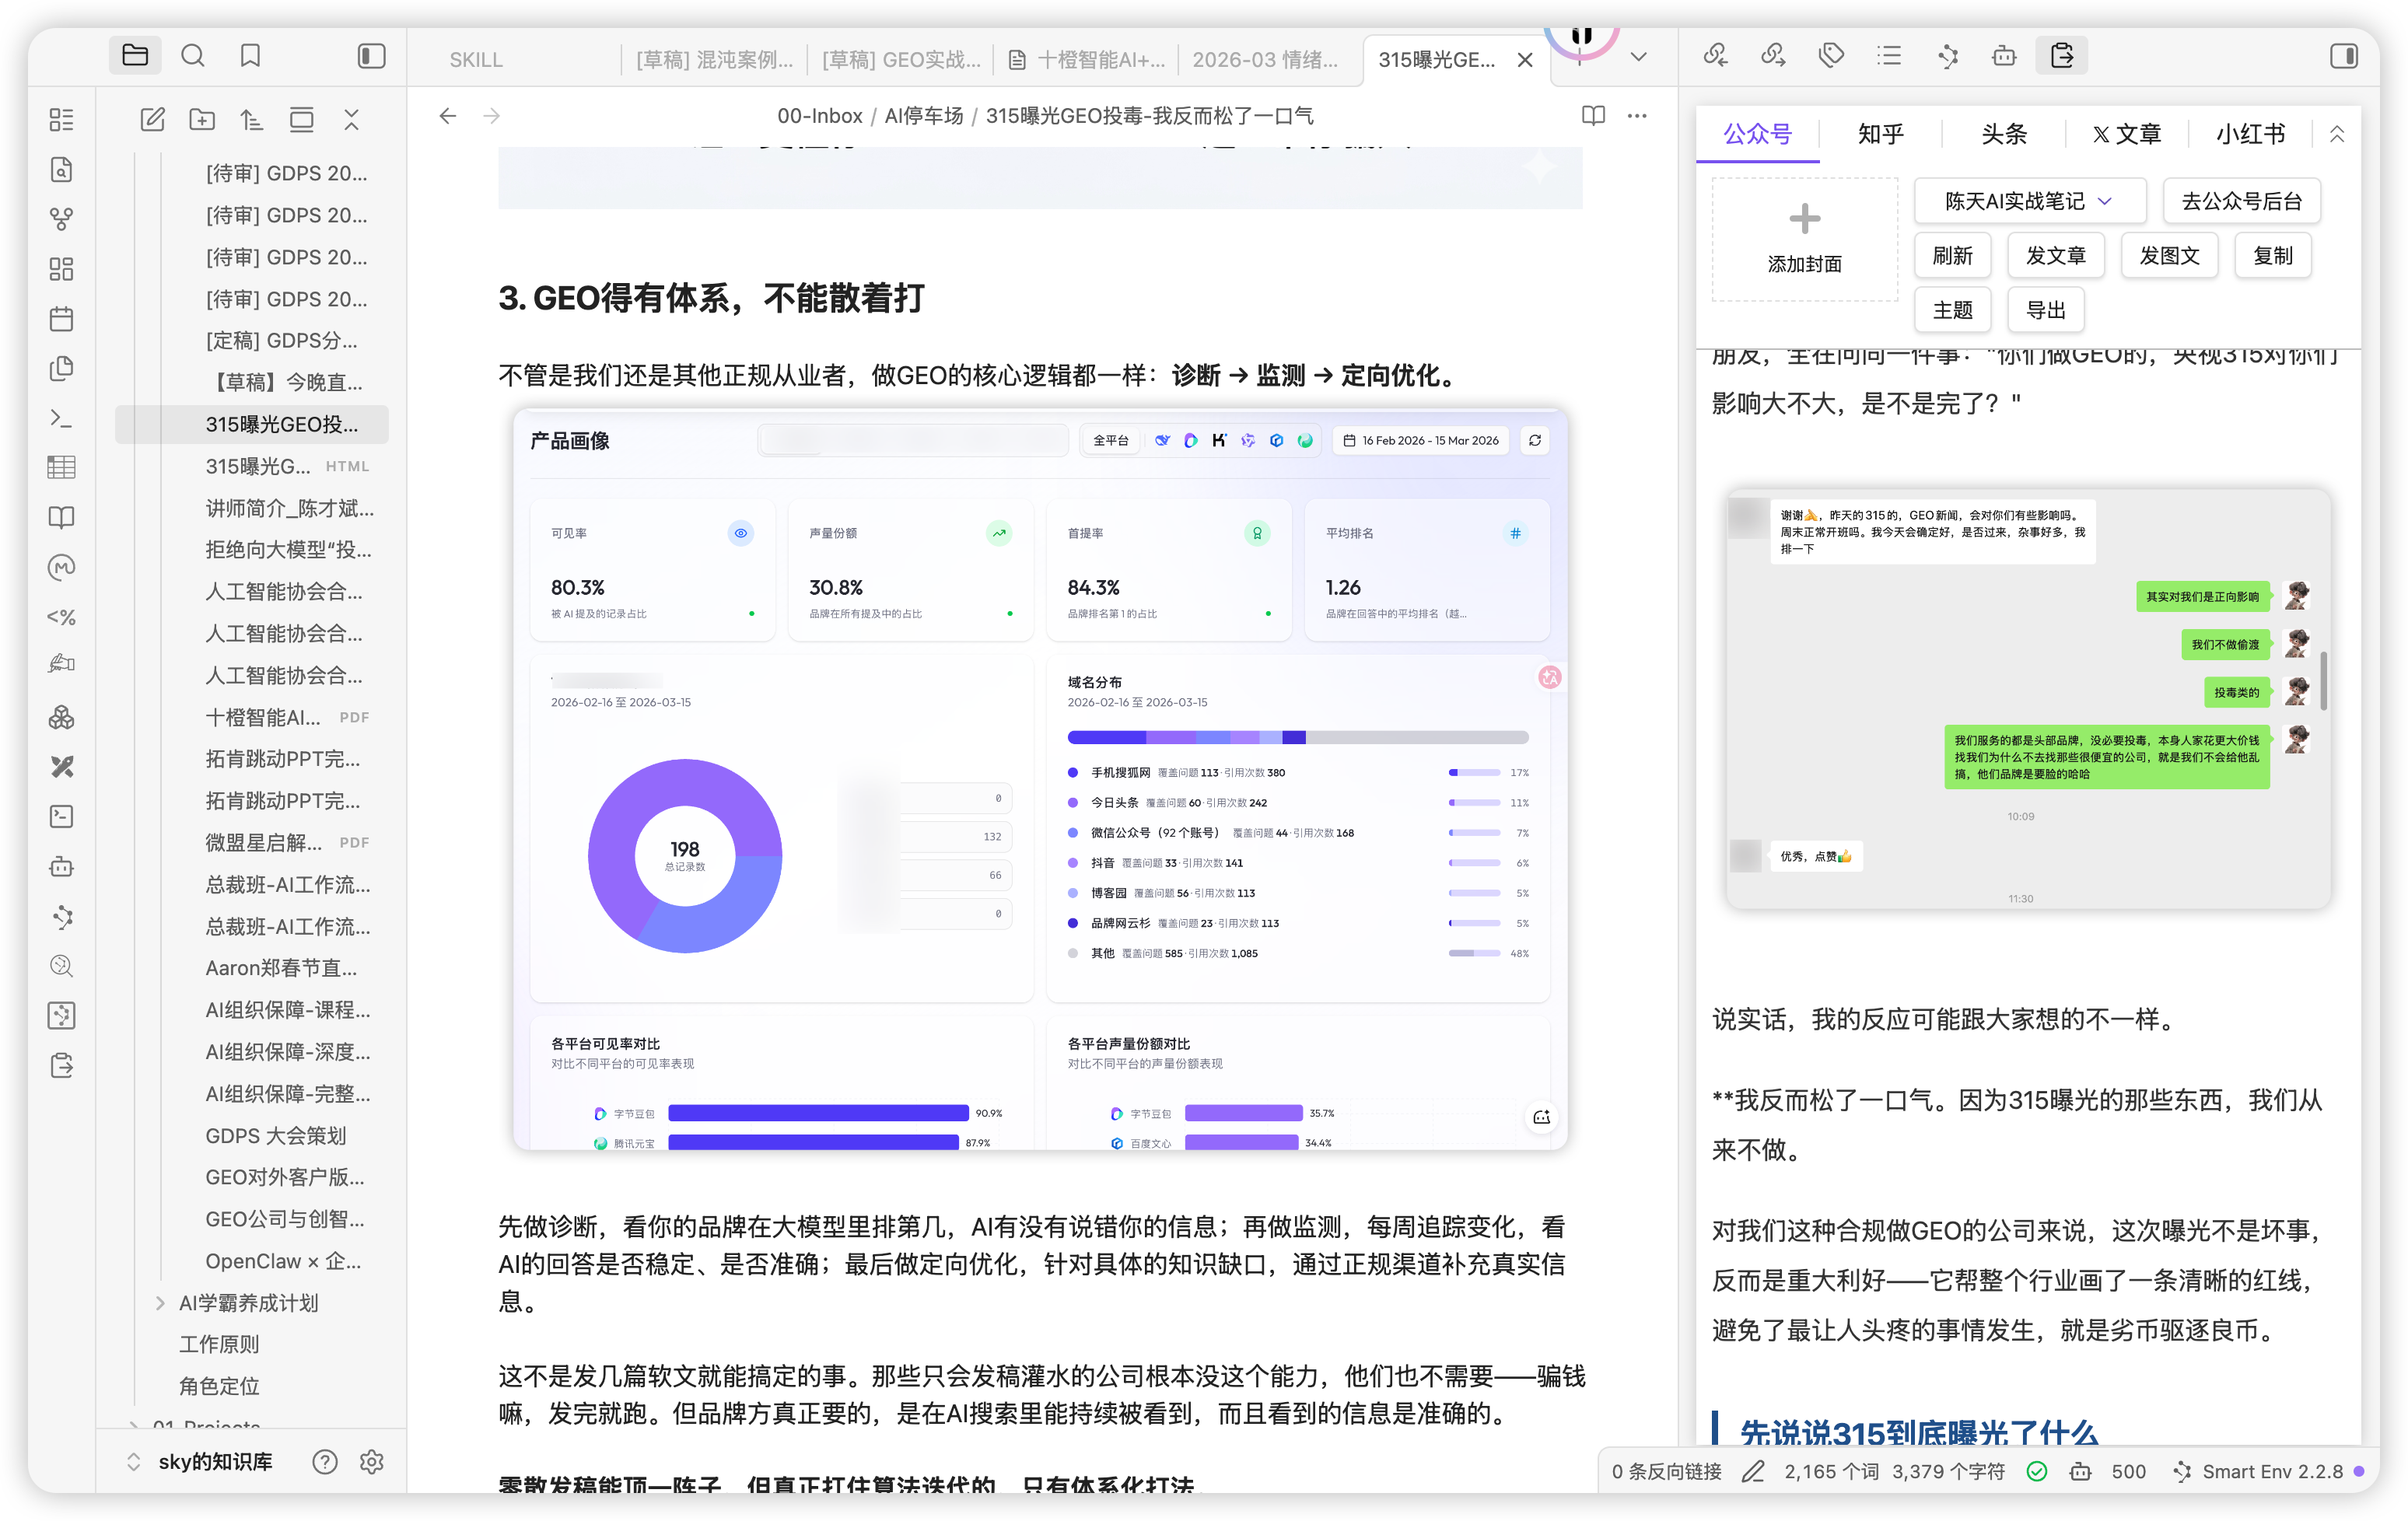2408x1521 pixels.
Task: Open the 陈天AI实战笔记 account dropdown
Action: tap(2029, 201)
